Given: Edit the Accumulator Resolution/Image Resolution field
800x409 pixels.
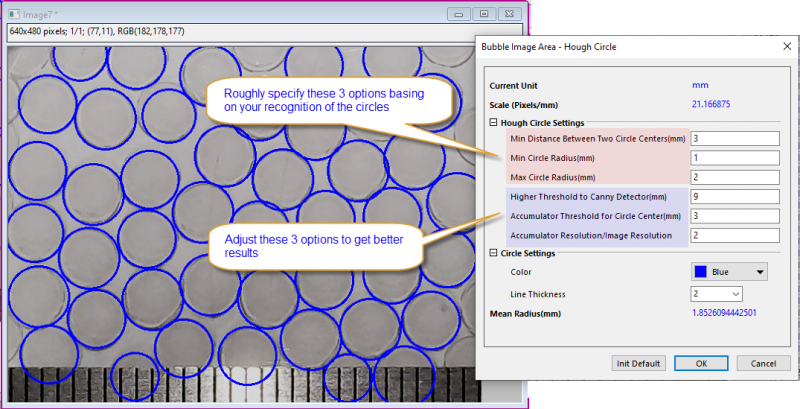Looking at the screenshot, I should click(734, 236).
